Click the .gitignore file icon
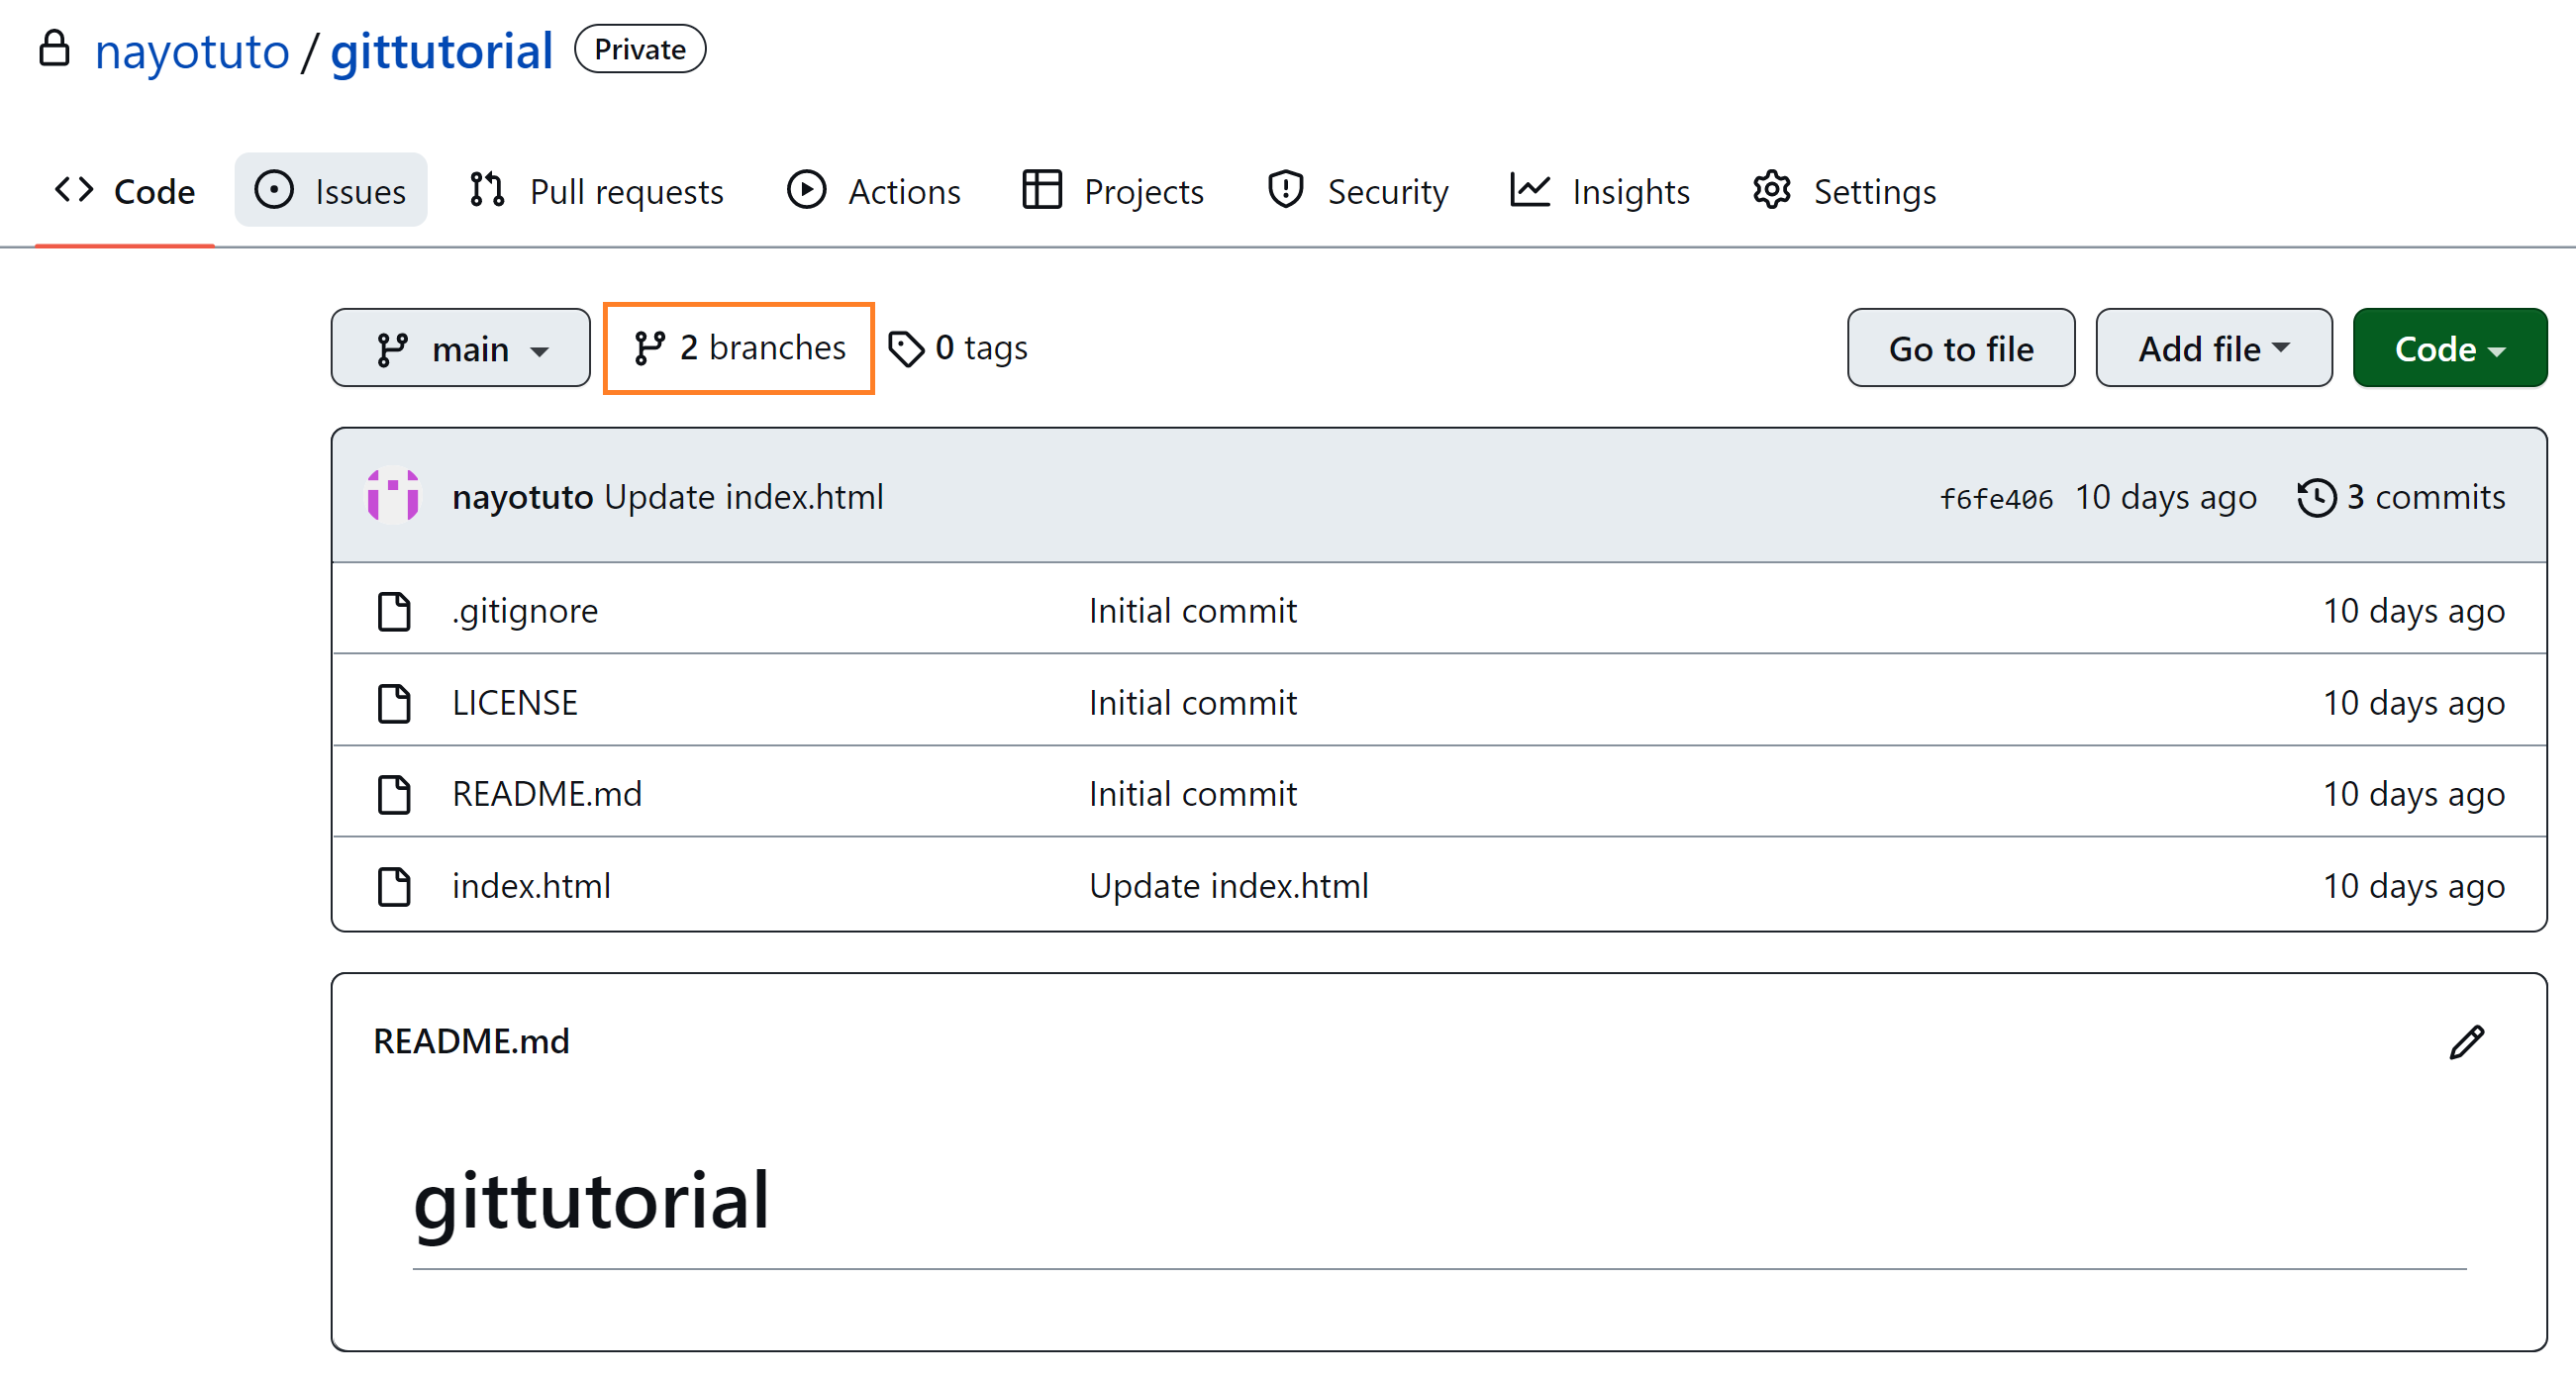The width and height of the screenshot is (2576, 1378). 394,611
